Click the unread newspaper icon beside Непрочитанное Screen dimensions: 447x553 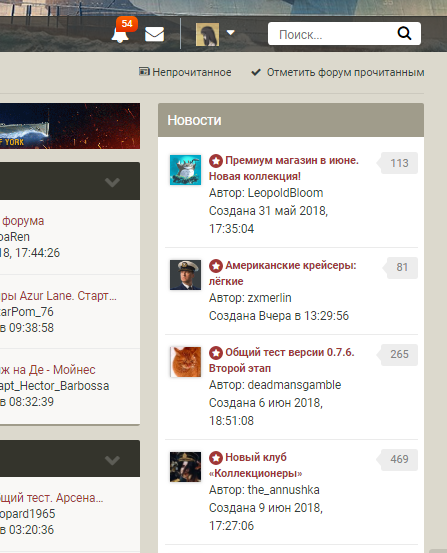(x=144, y=72)
